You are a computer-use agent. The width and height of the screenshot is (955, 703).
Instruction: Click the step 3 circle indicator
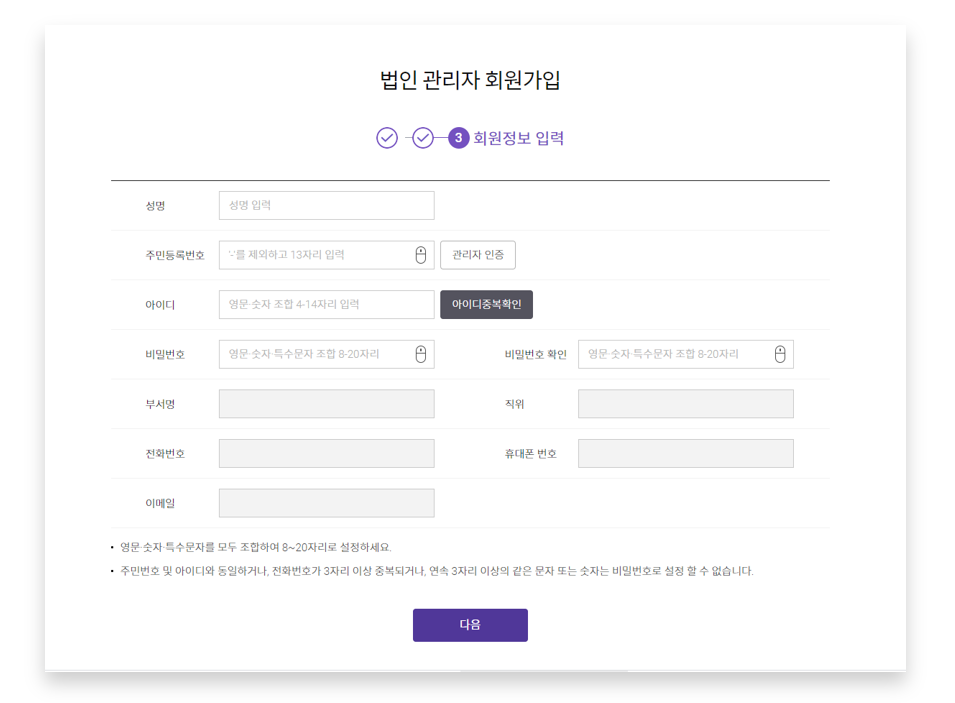pos(459,138)
